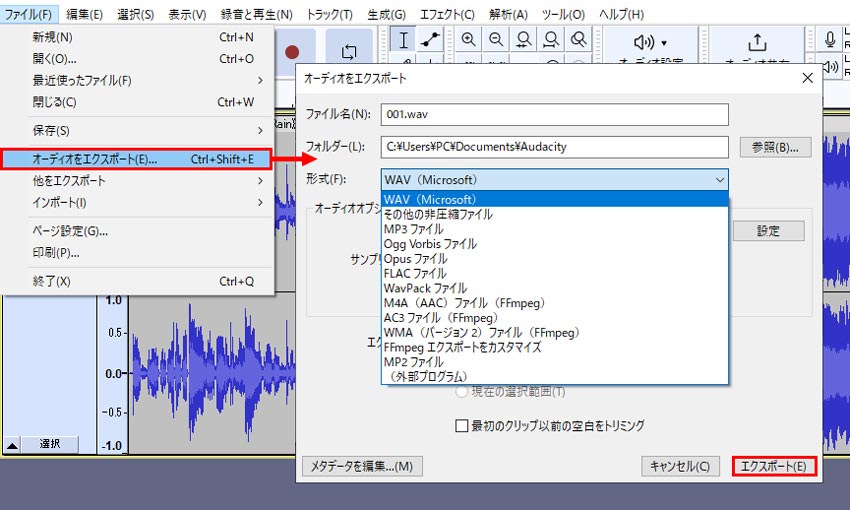Open the トラック(T) menu

329,14
